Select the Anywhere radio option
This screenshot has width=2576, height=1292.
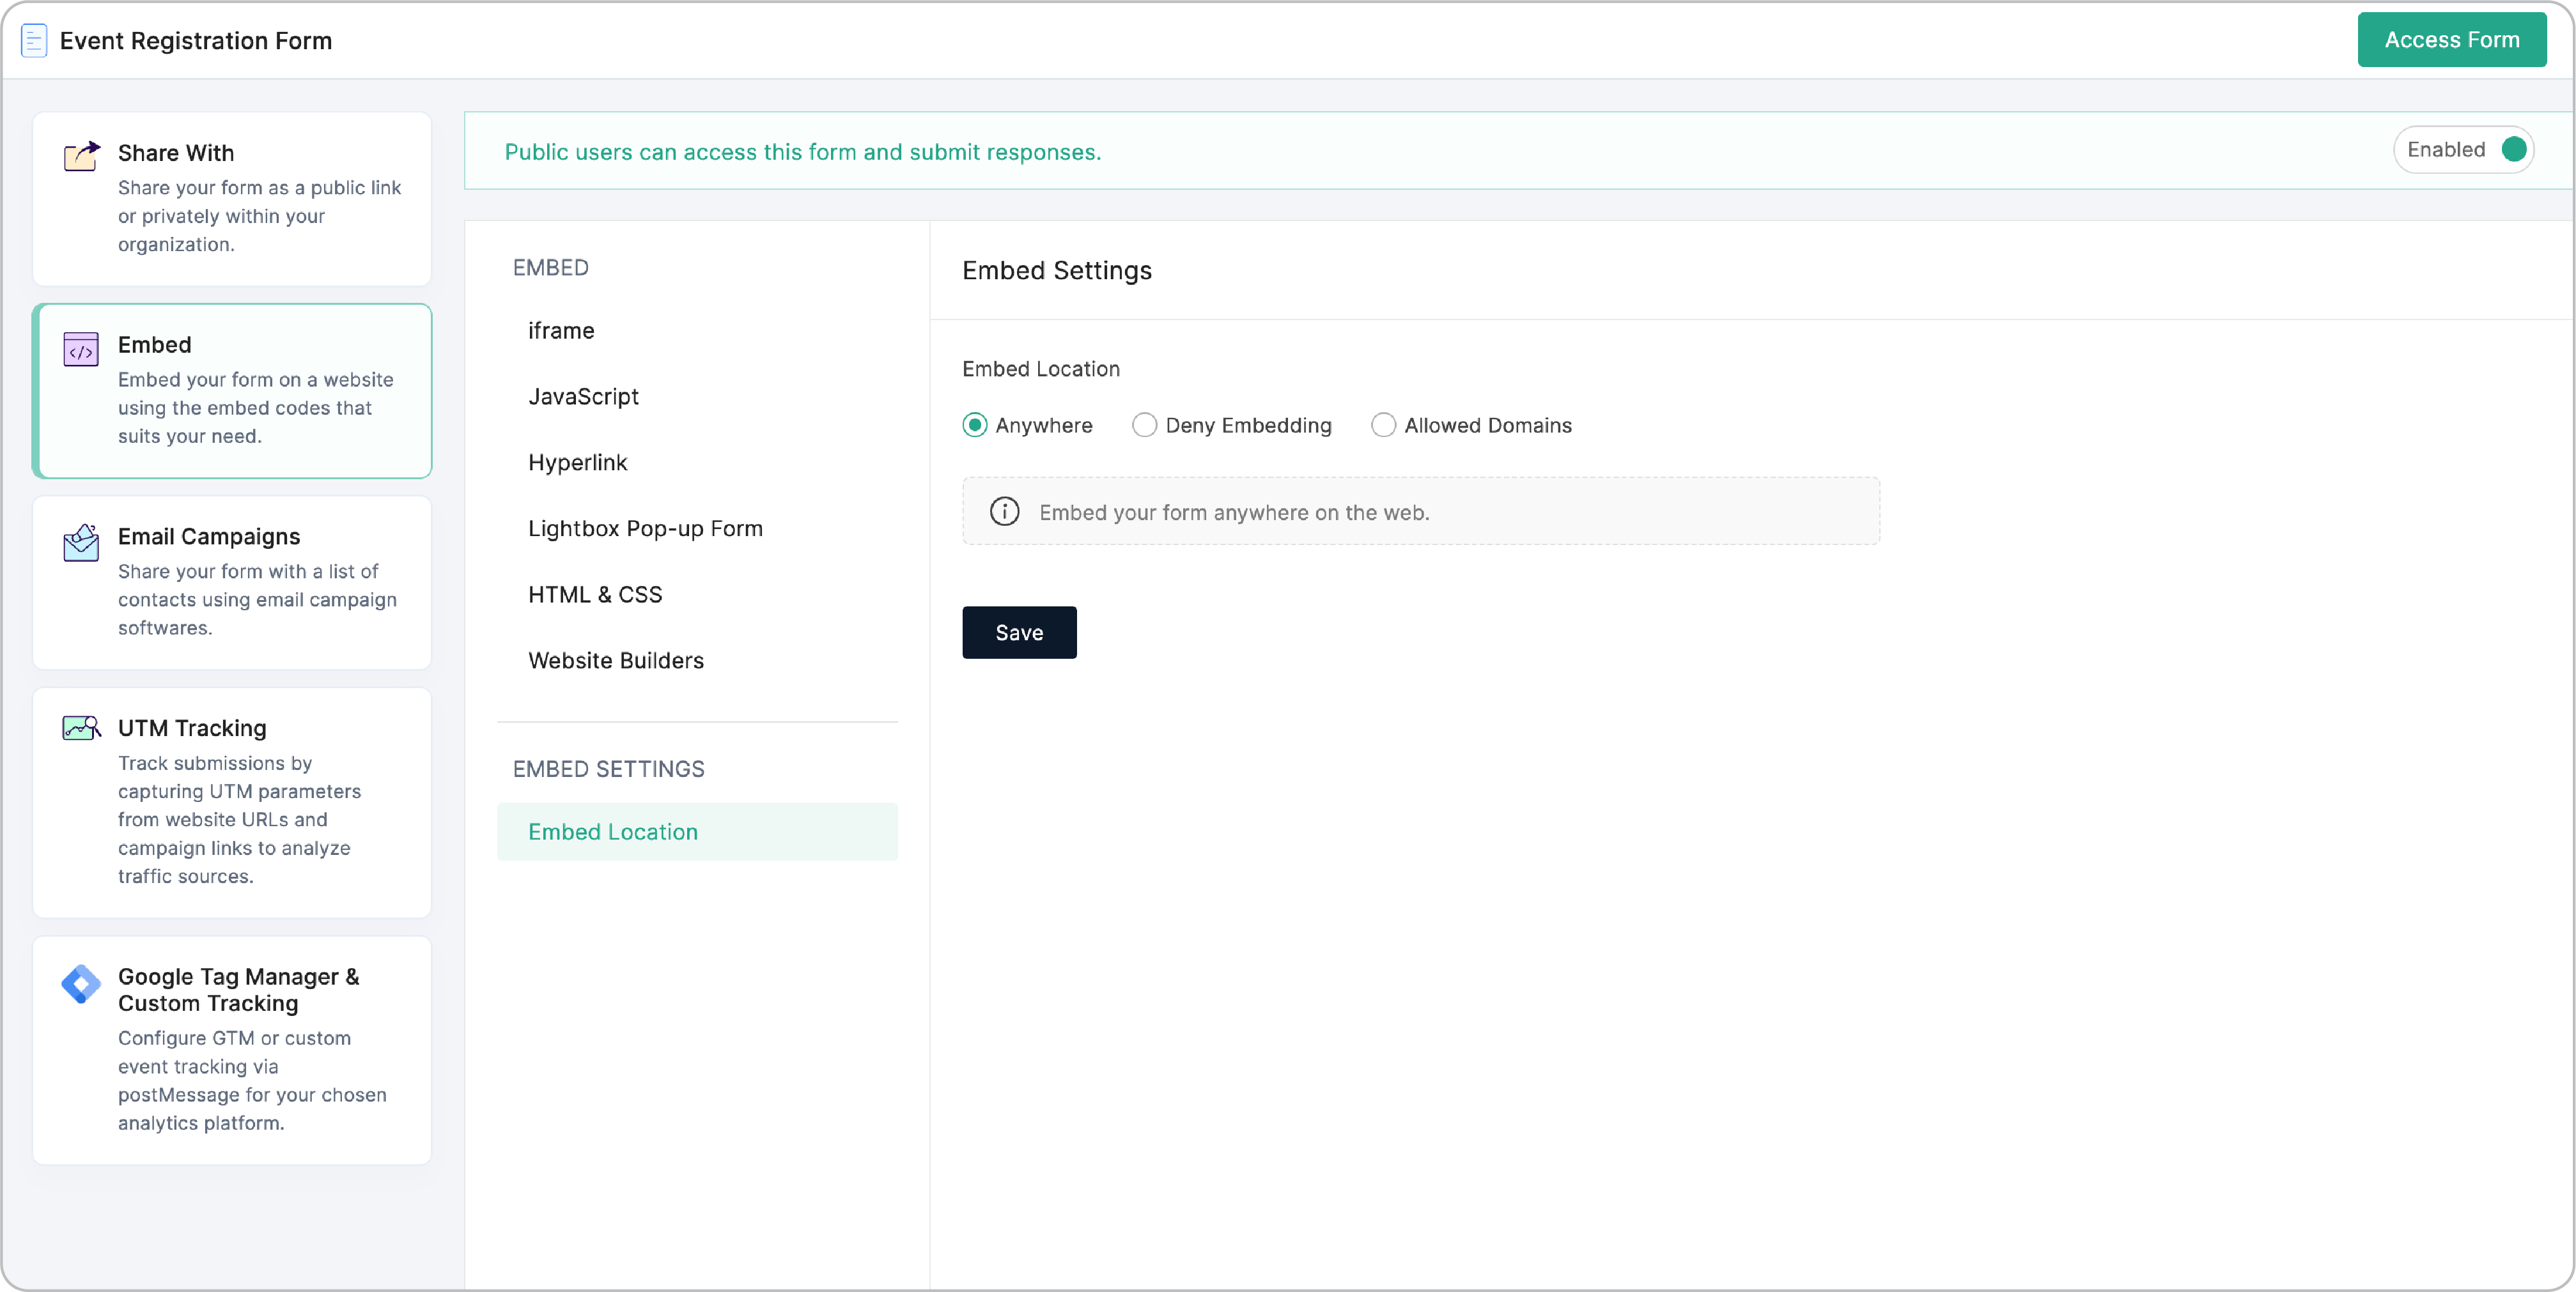975,425
